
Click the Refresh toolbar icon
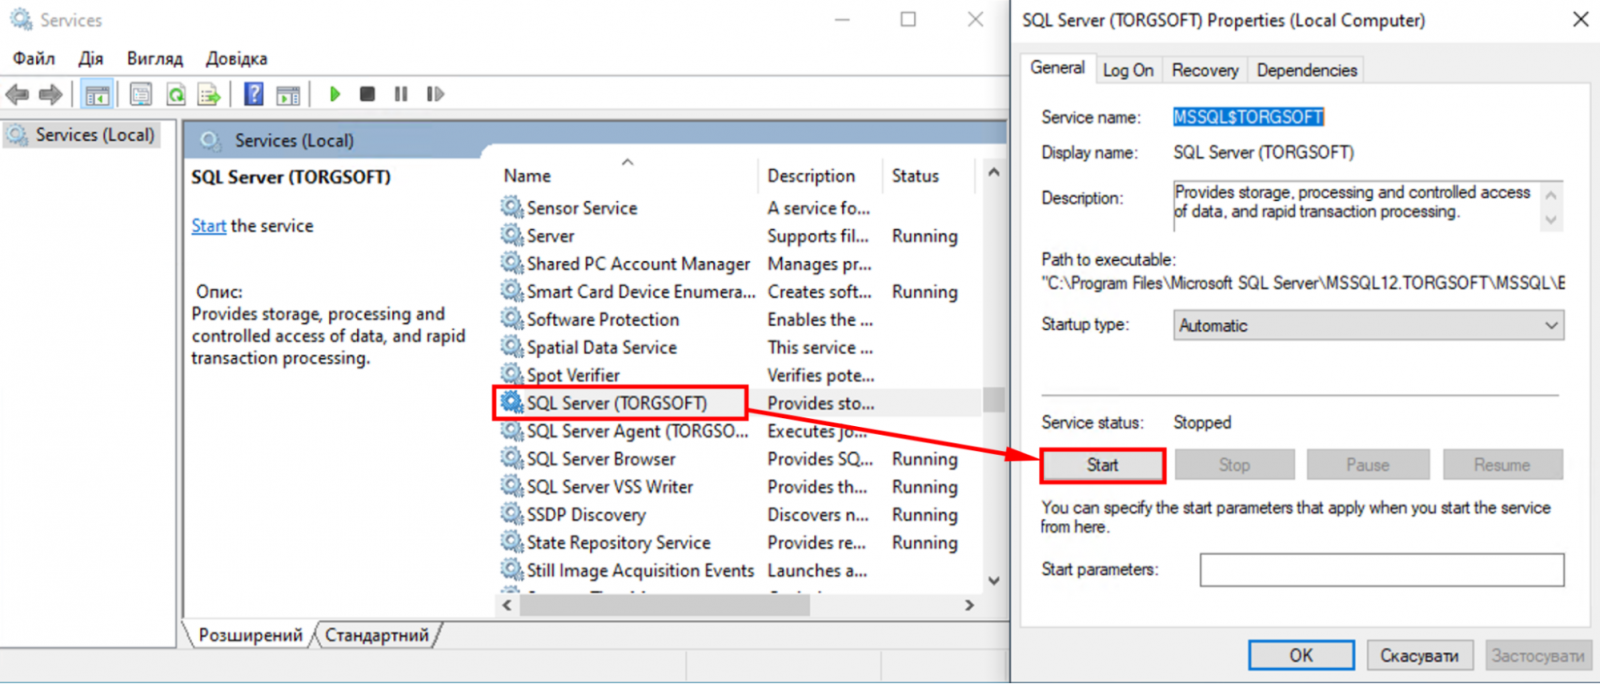[176, 95]
